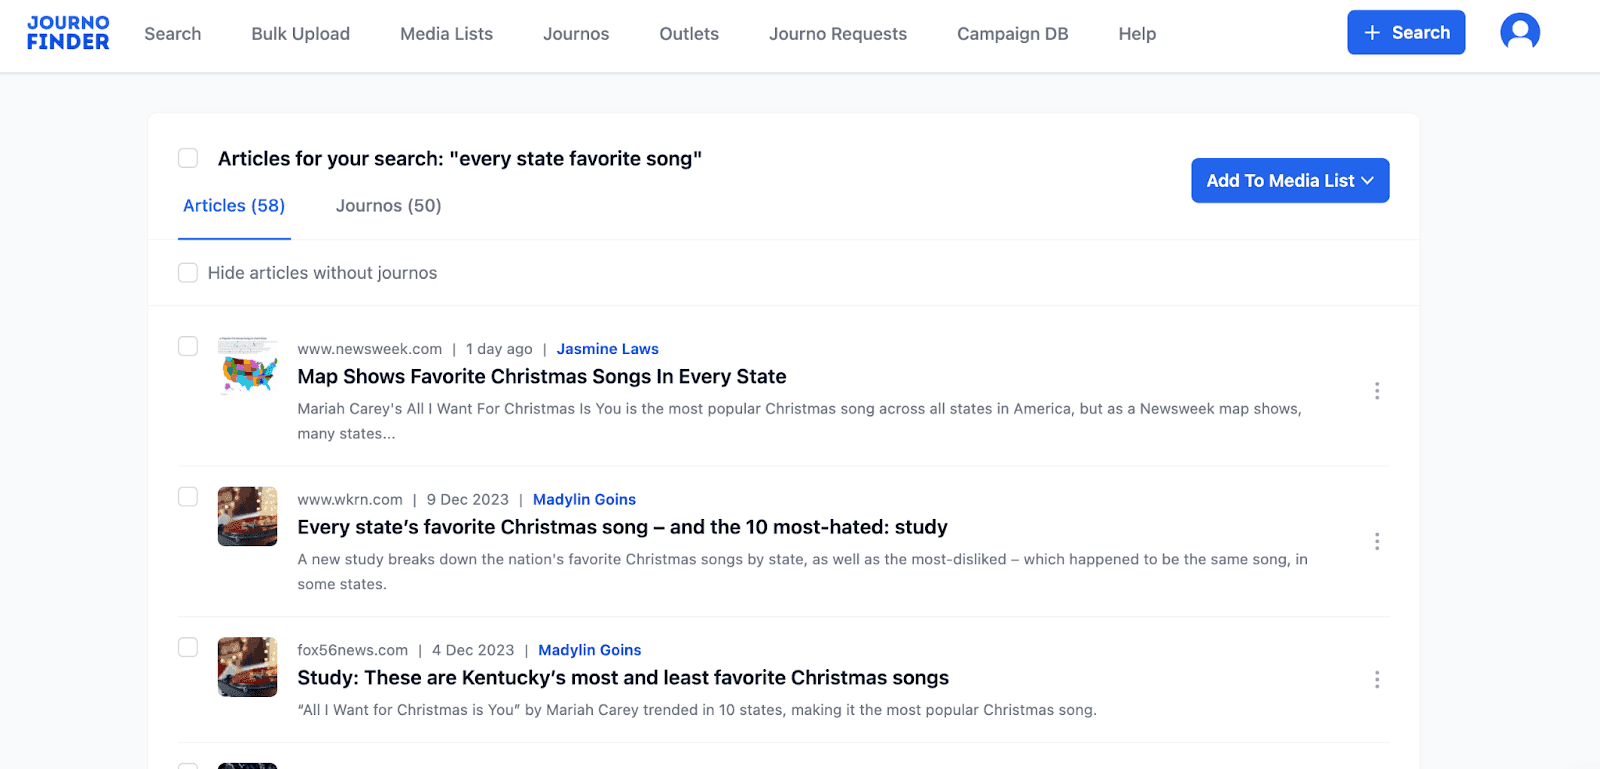
Task: Open the Media Lists menu item
Action: (446, 33)
